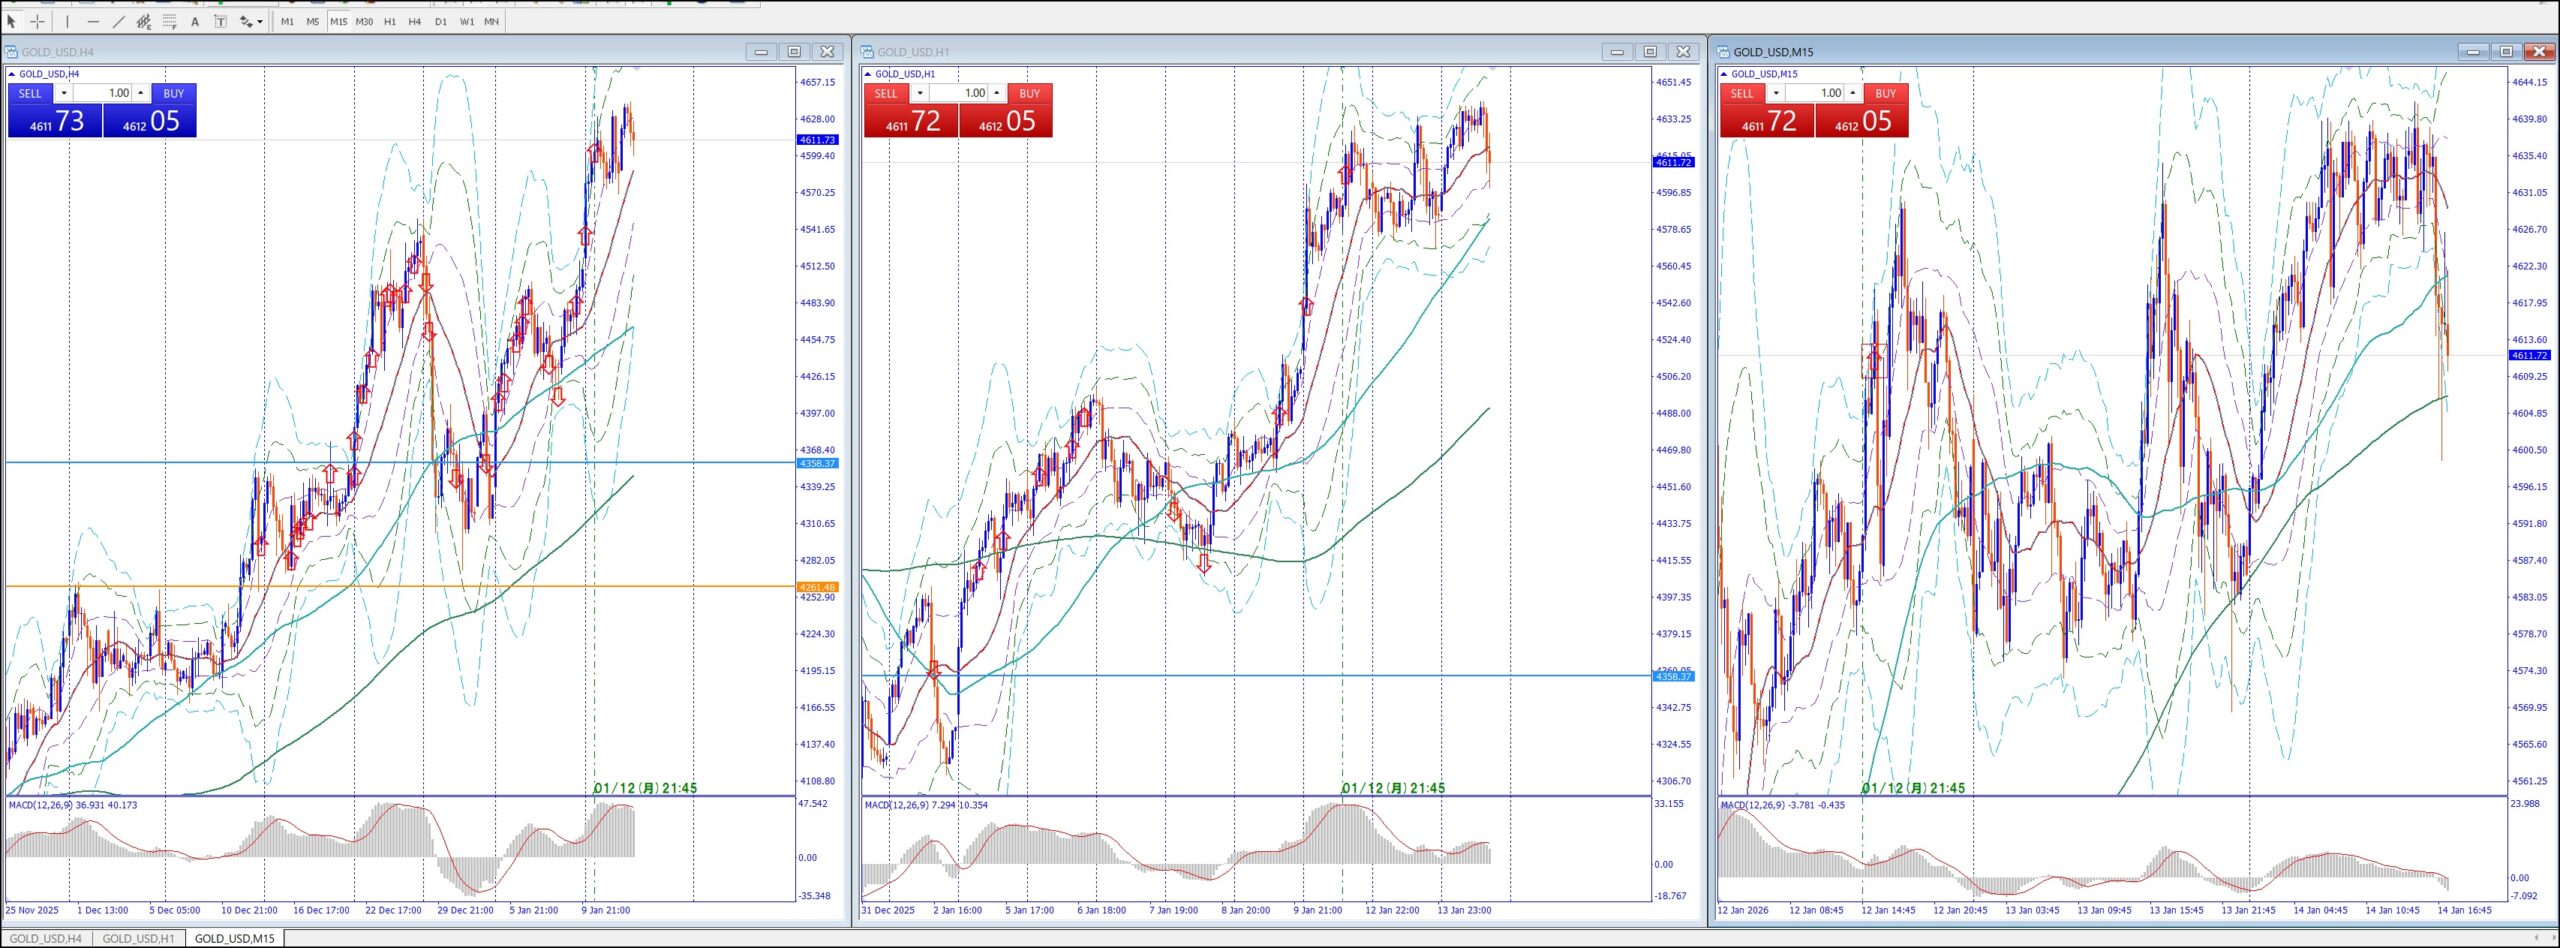Switch the chart period to H4
Screen dimensions: 2560x948
click(x=415, y=21)
